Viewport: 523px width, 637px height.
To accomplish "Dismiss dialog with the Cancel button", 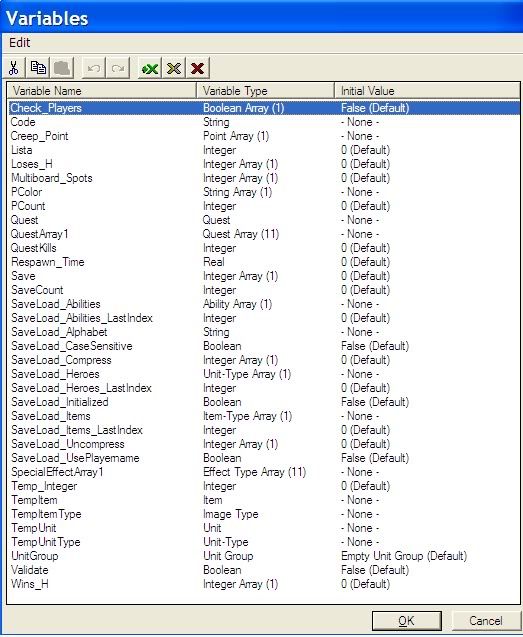I will (x=486, y=621).
